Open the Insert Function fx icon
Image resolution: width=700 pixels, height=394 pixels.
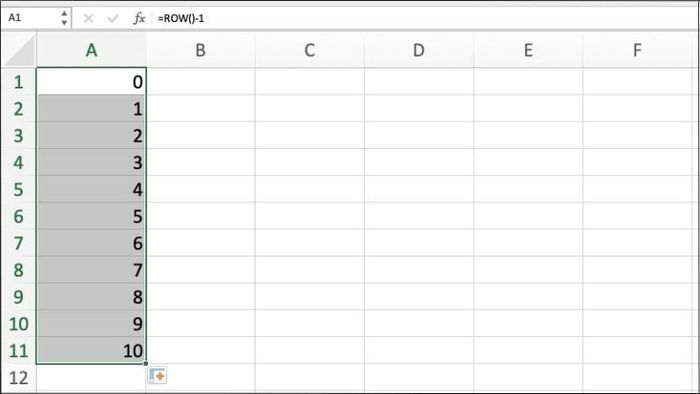click(139, 18)
